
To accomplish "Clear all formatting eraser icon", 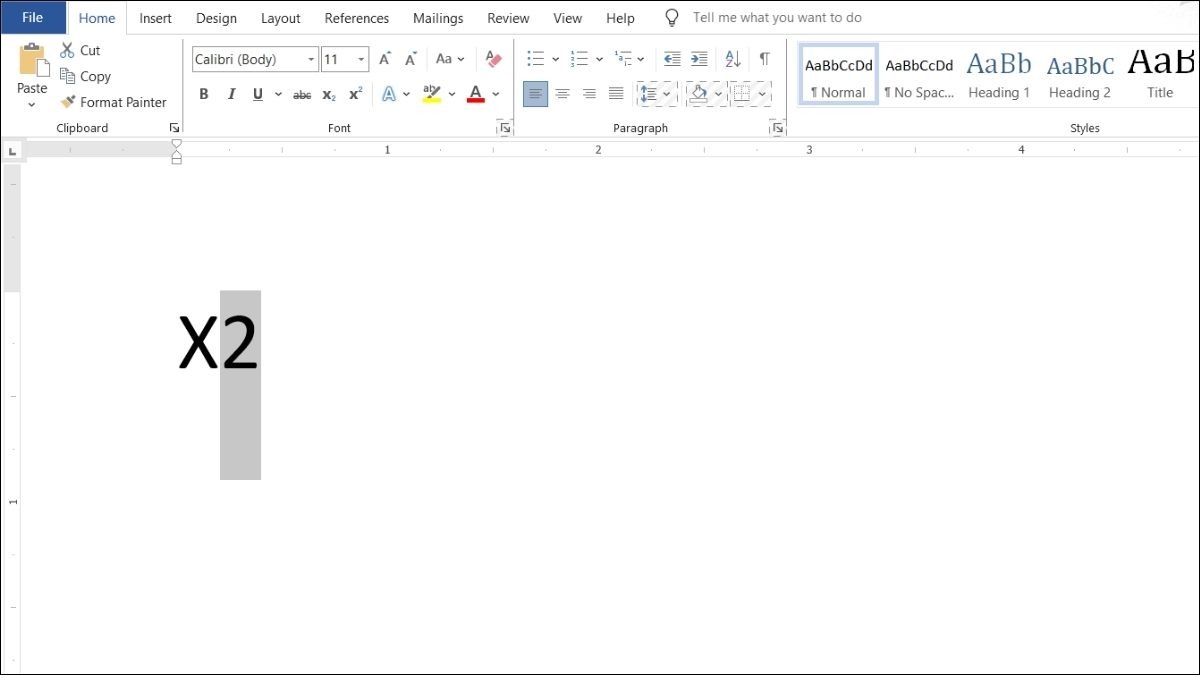I will (x=492, y=59).
